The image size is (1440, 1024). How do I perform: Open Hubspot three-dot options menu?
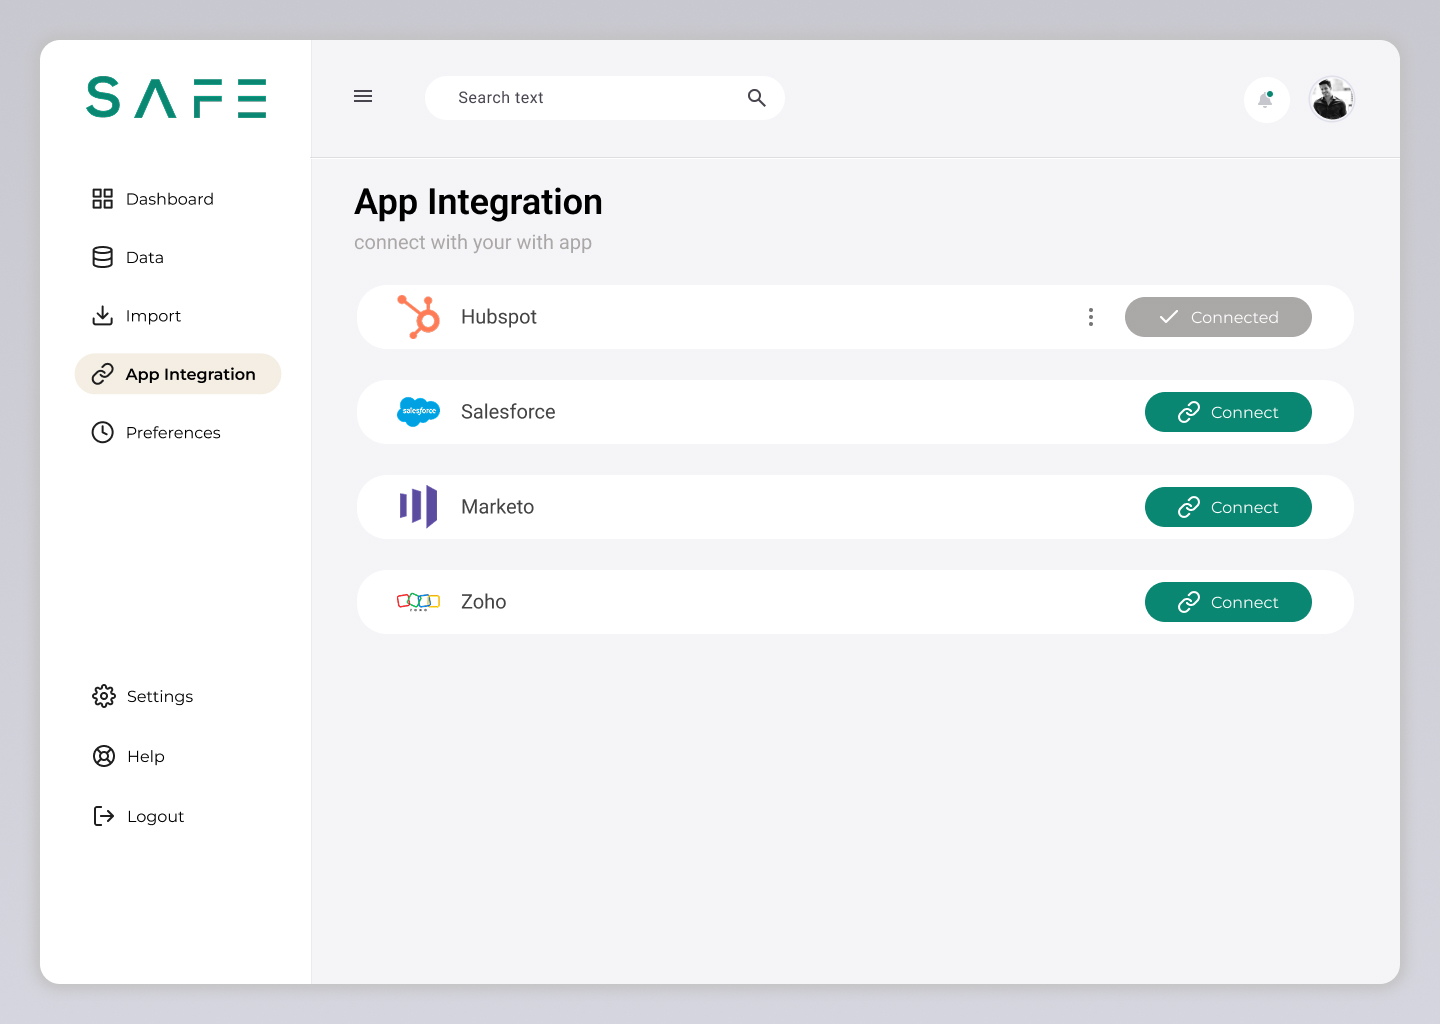(1090, 317)
